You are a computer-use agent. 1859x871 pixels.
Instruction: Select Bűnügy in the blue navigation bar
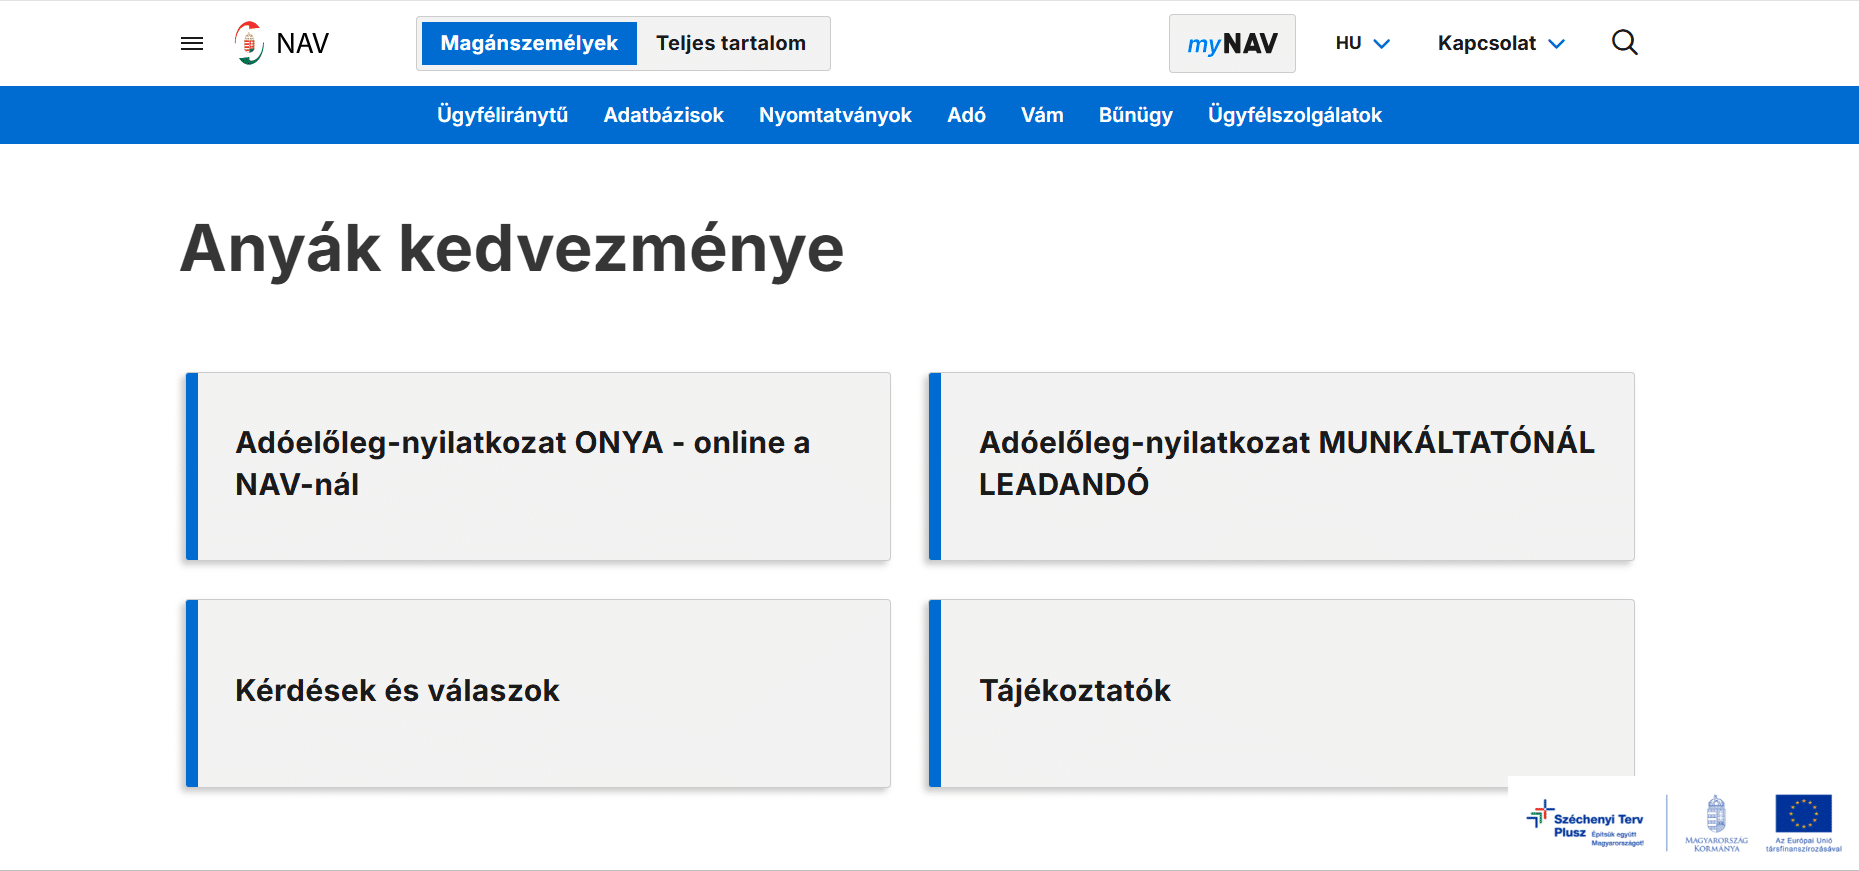[x=1135, y=115]
